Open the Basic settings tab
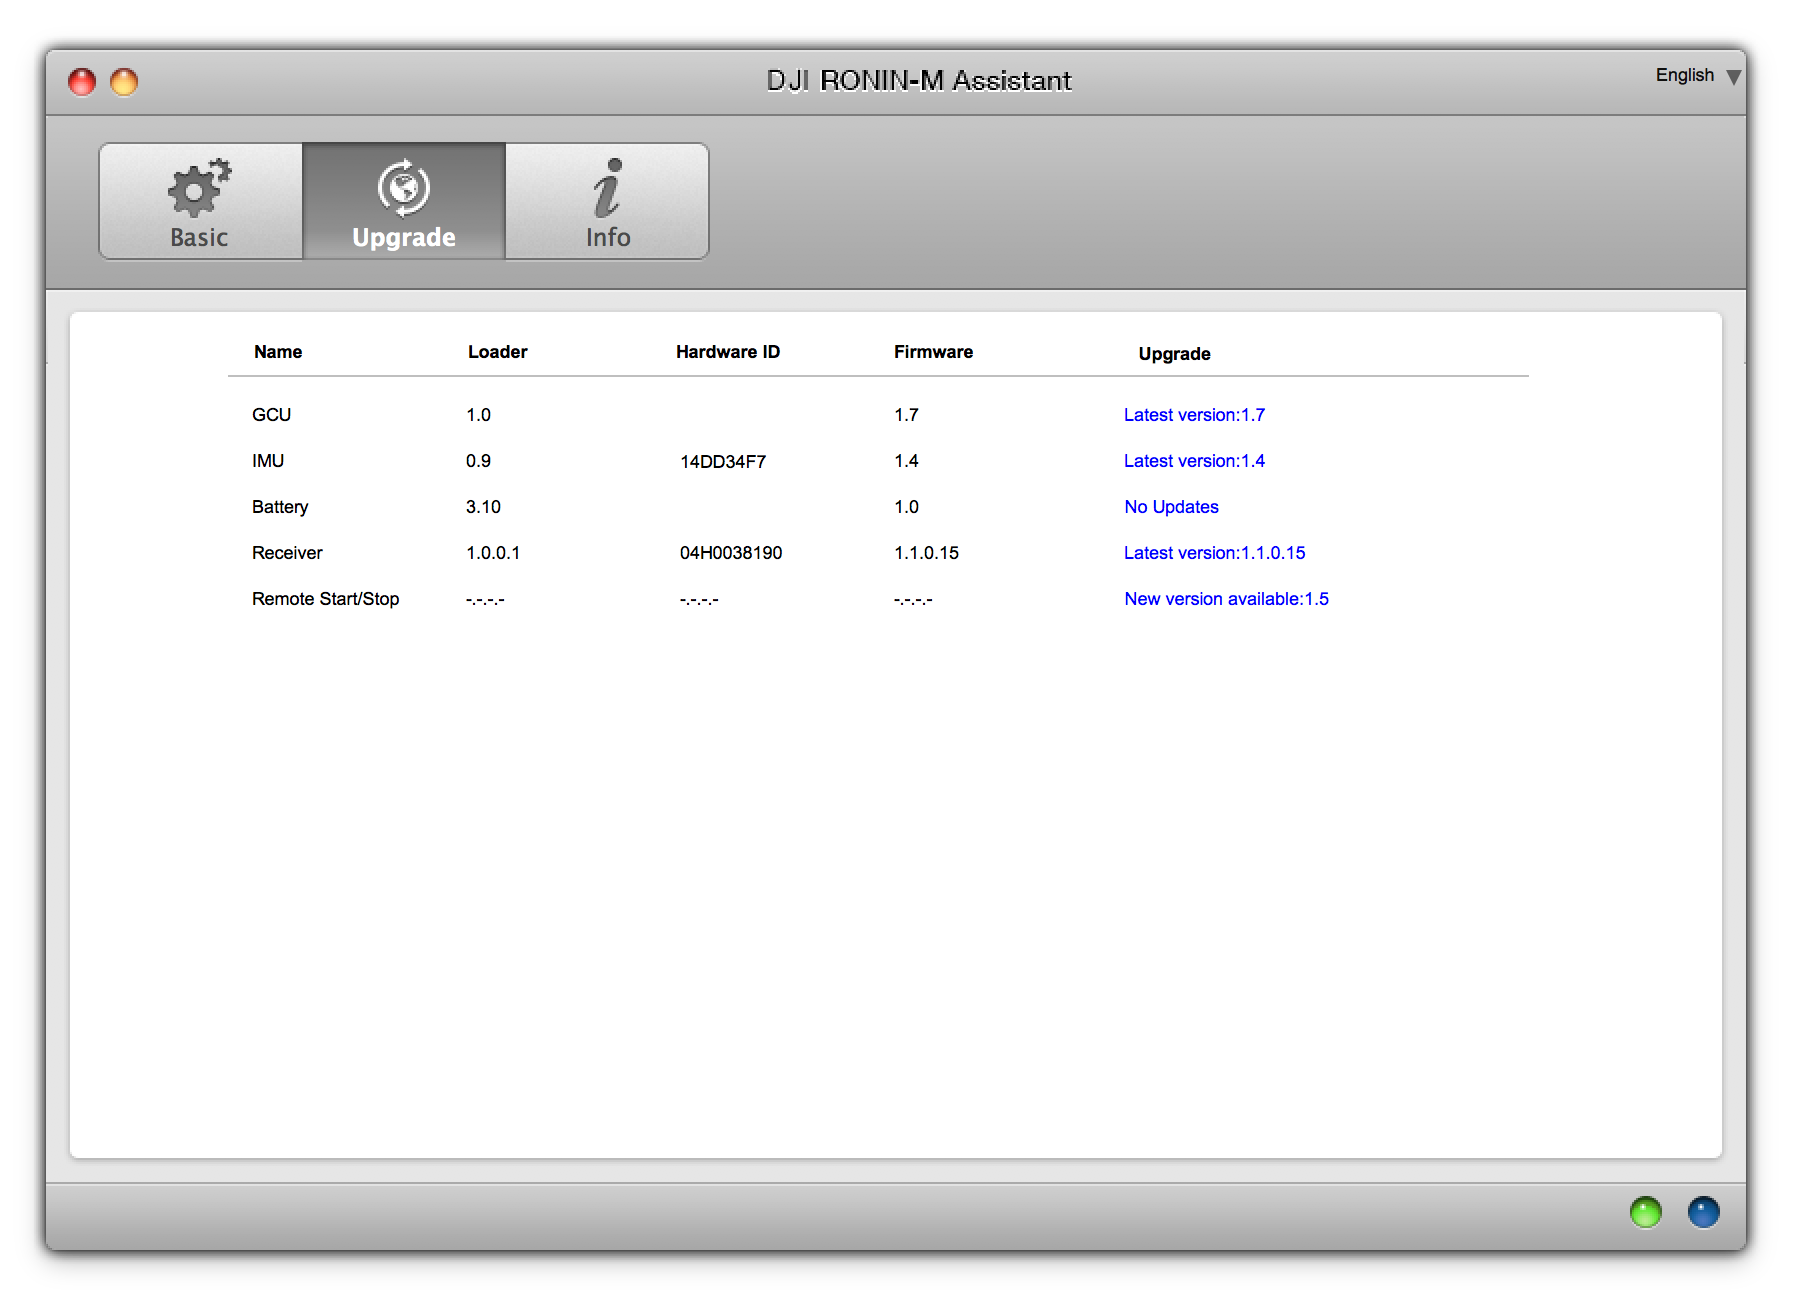Viewport: 1798px width, 1314px height. 201,201
